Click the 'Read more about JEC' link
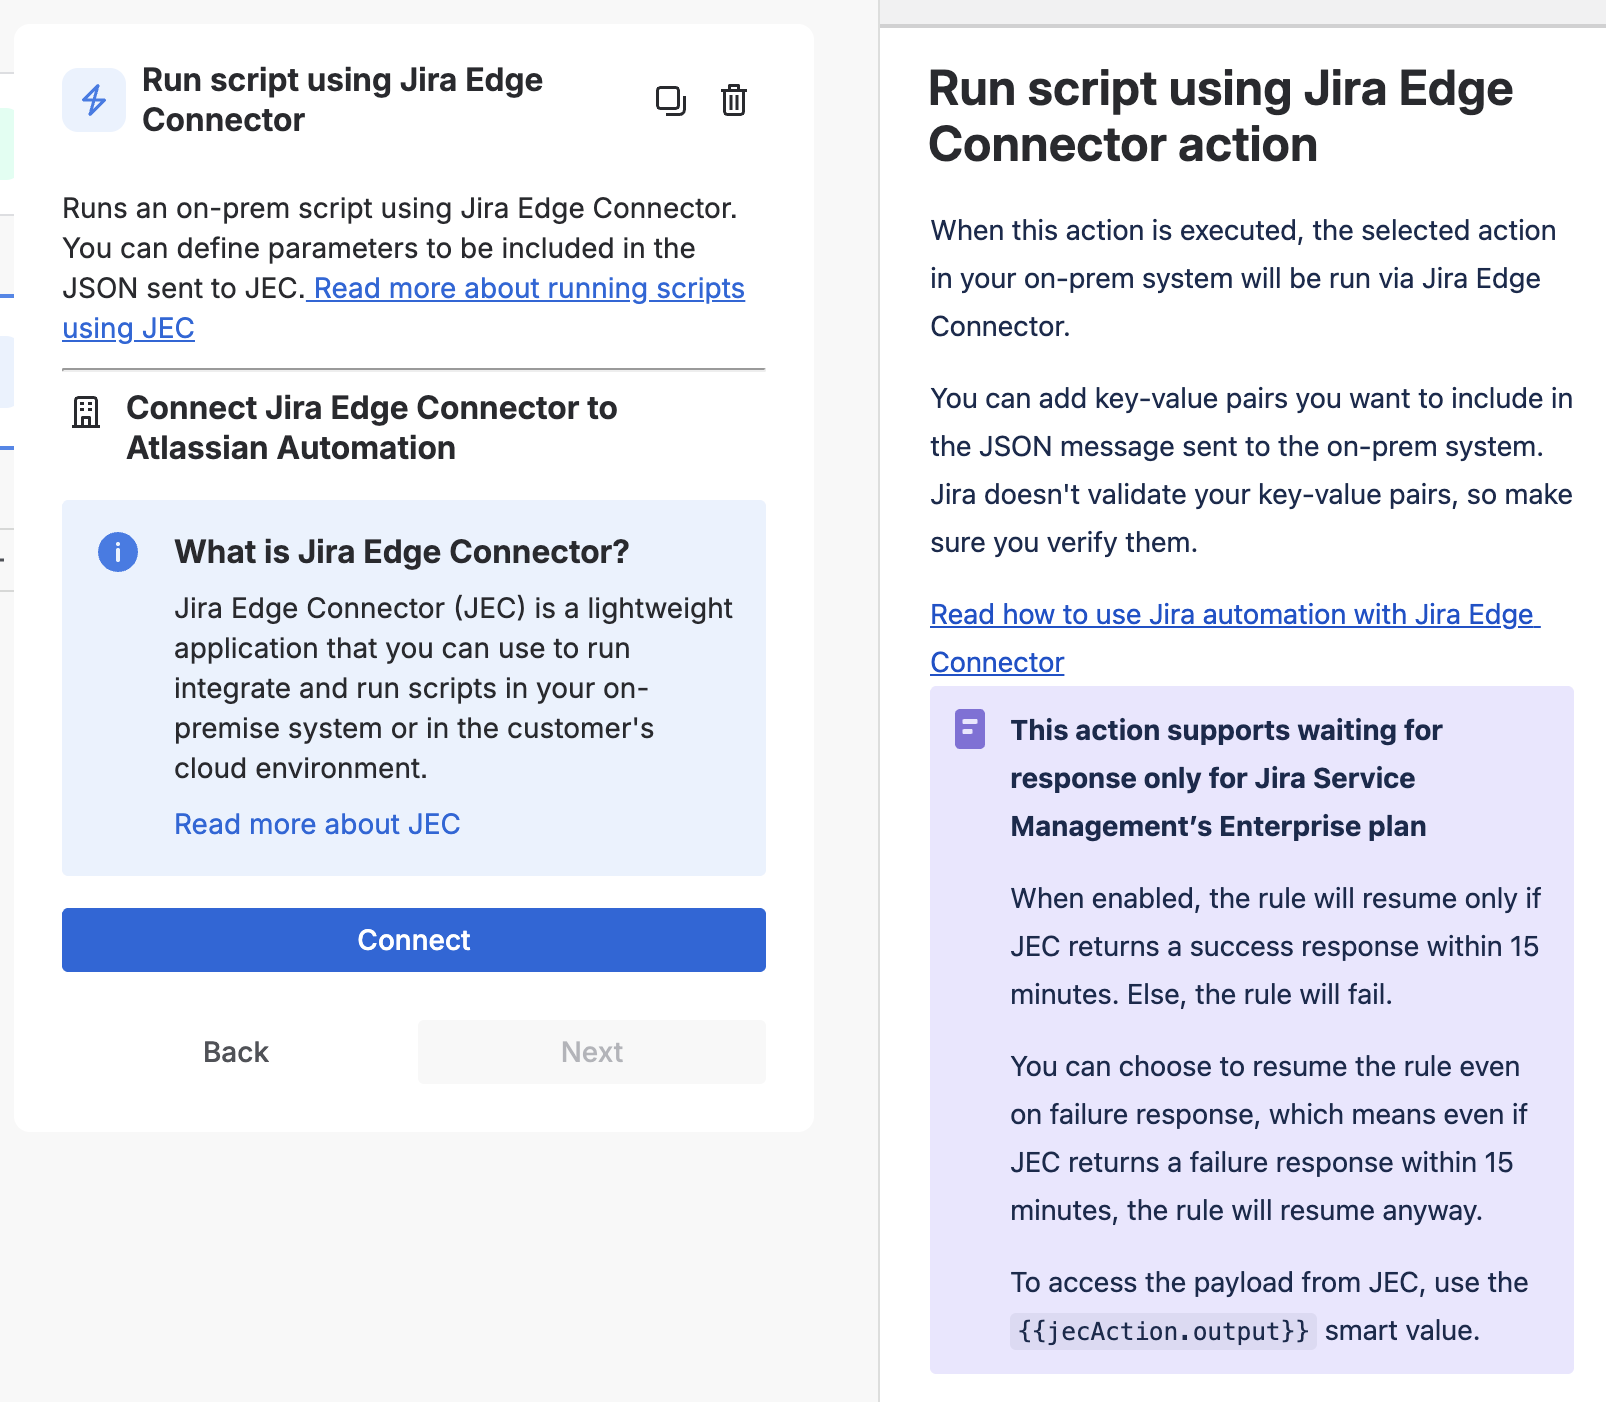Screen dimensions: 1606x1402 pyautogui.click(x=317, y=823)
